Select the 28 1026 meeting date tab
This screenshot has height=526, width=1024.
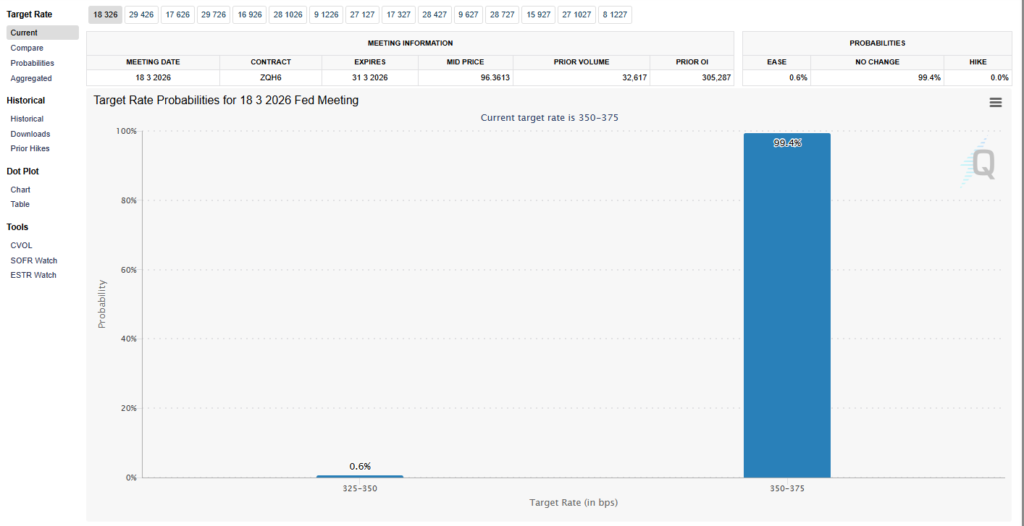tap(288, 15)
